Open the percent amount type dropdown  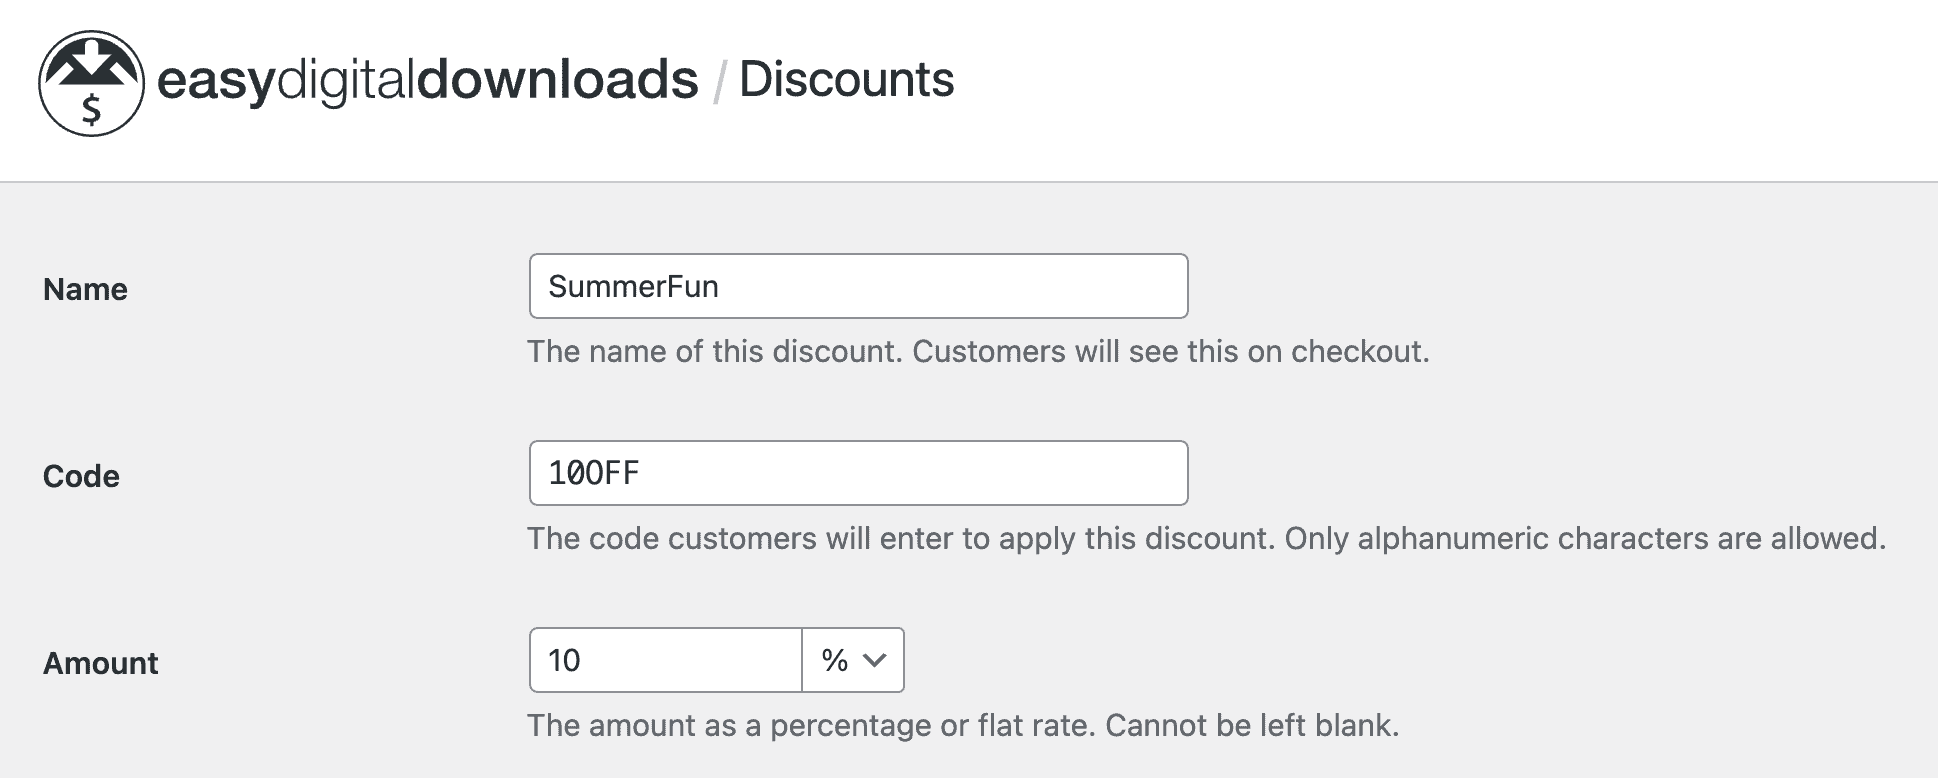click(853, 660)
